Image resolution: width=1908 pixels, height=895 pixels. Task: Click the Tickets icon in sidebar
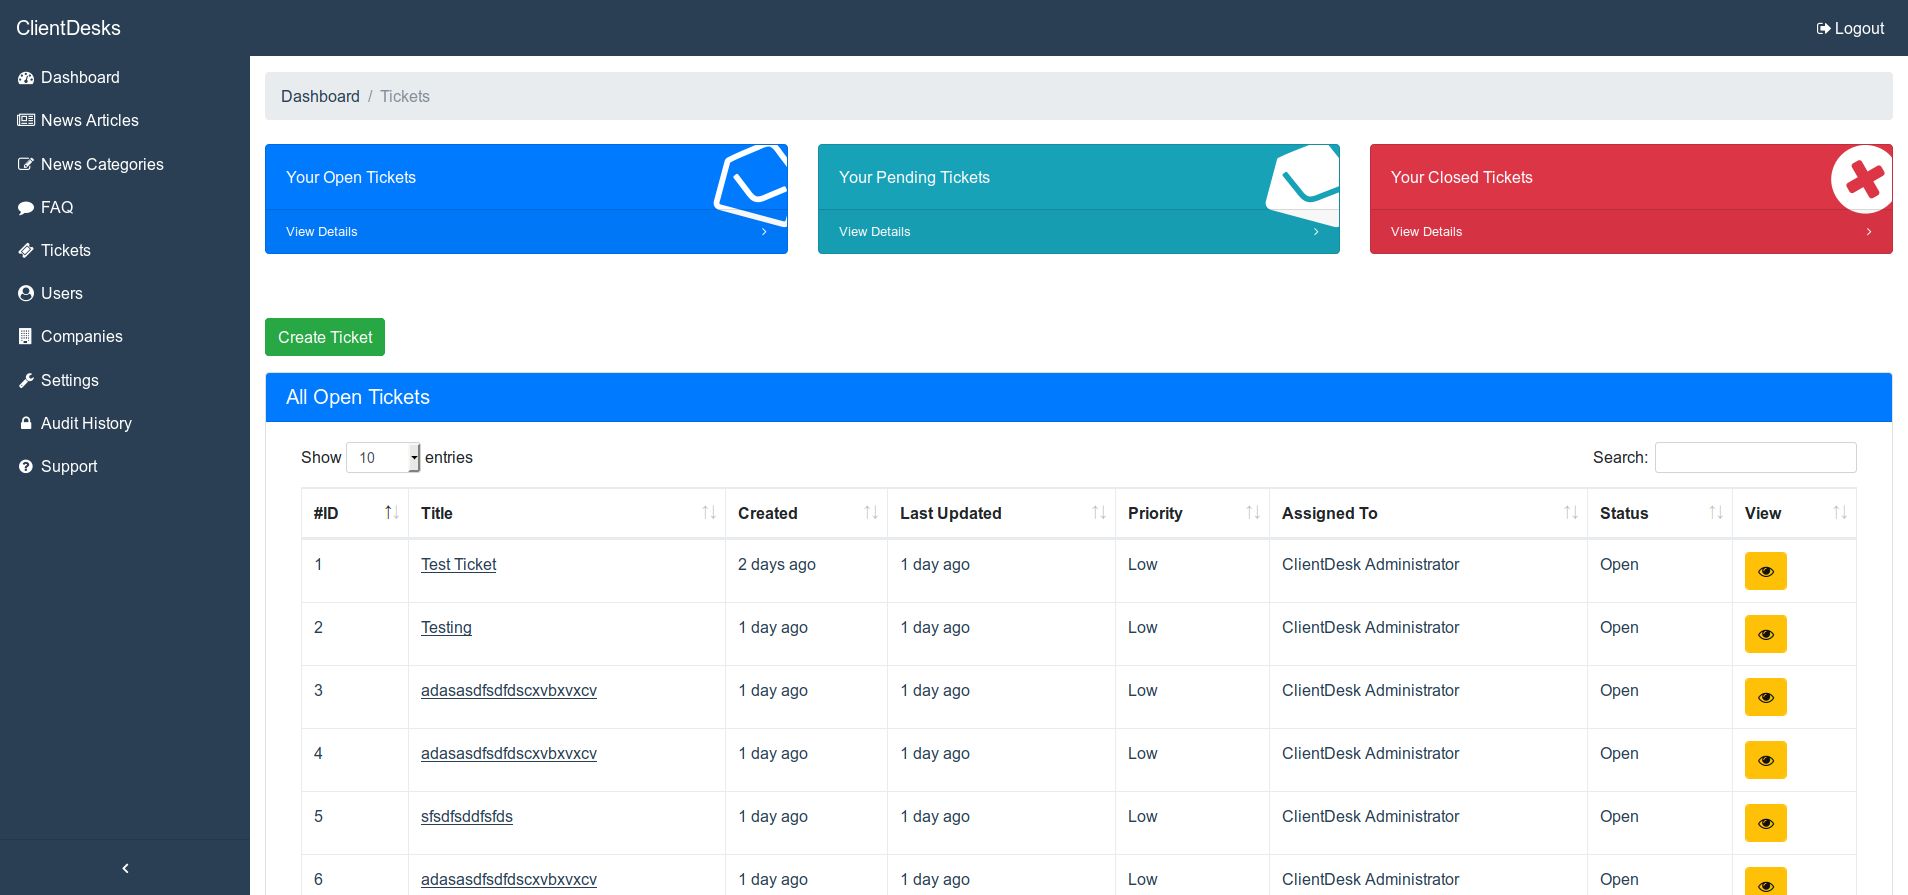point(26,251)
